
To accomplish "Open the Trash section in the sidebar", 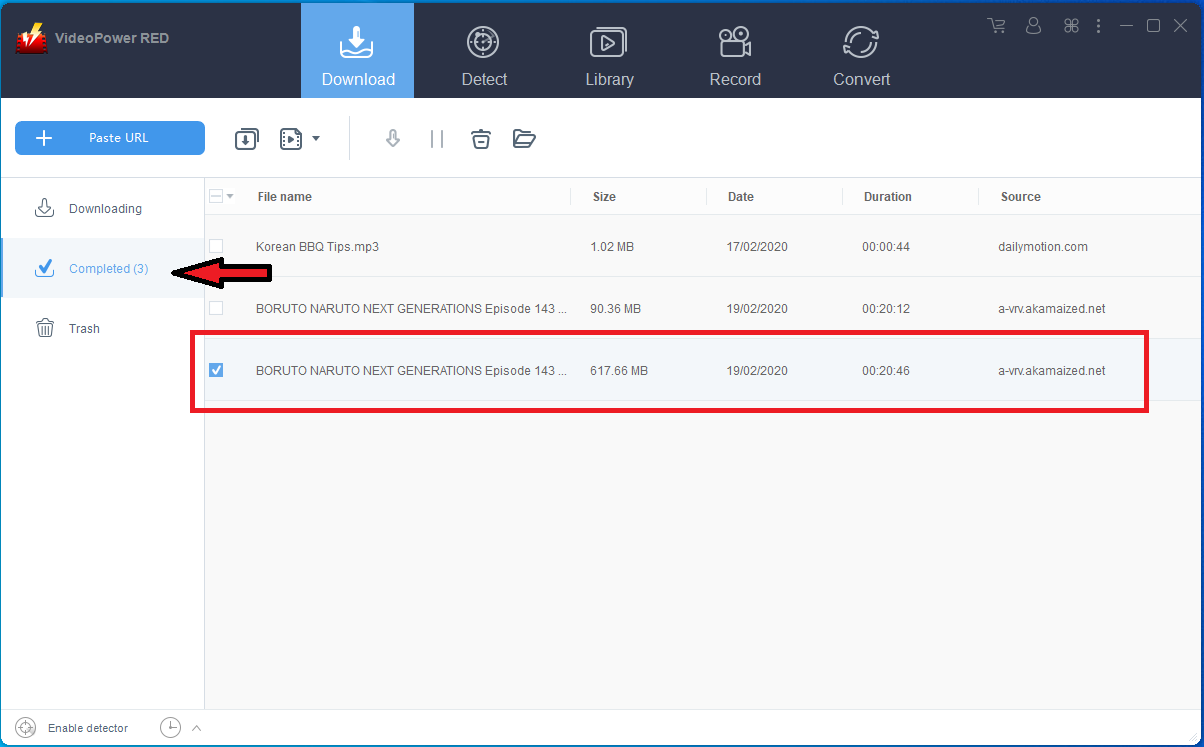I will (x=84, y=328).
